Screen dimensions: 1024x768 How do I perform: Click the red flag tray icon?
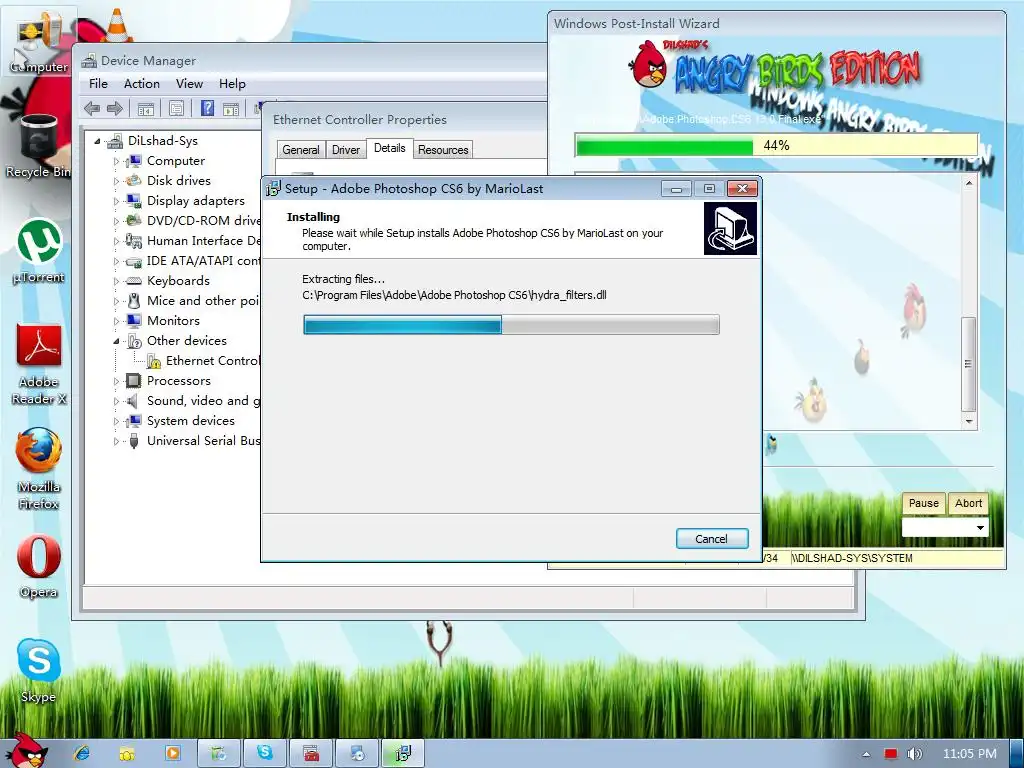890,754
